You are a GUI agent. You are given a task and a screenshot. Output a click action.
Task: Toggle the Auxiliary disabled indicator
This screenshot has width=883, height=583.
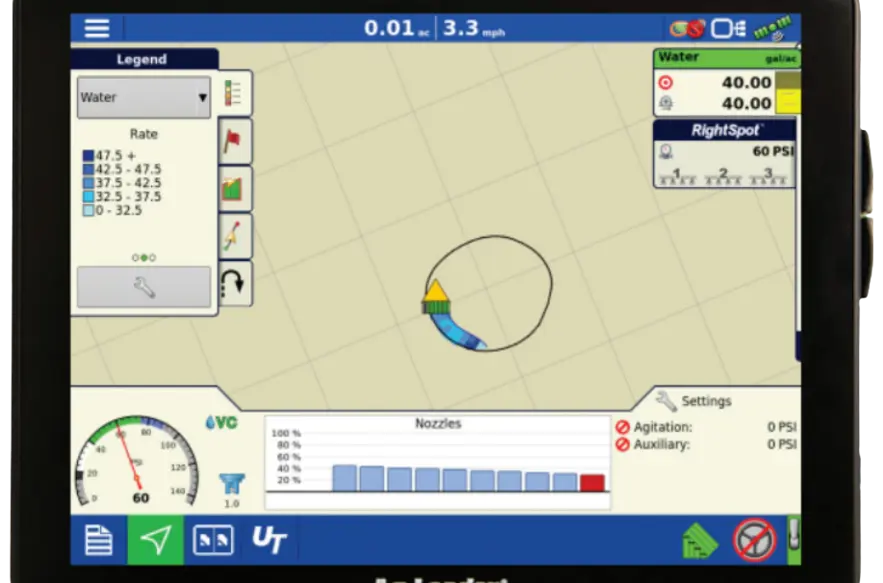(623, 444)
